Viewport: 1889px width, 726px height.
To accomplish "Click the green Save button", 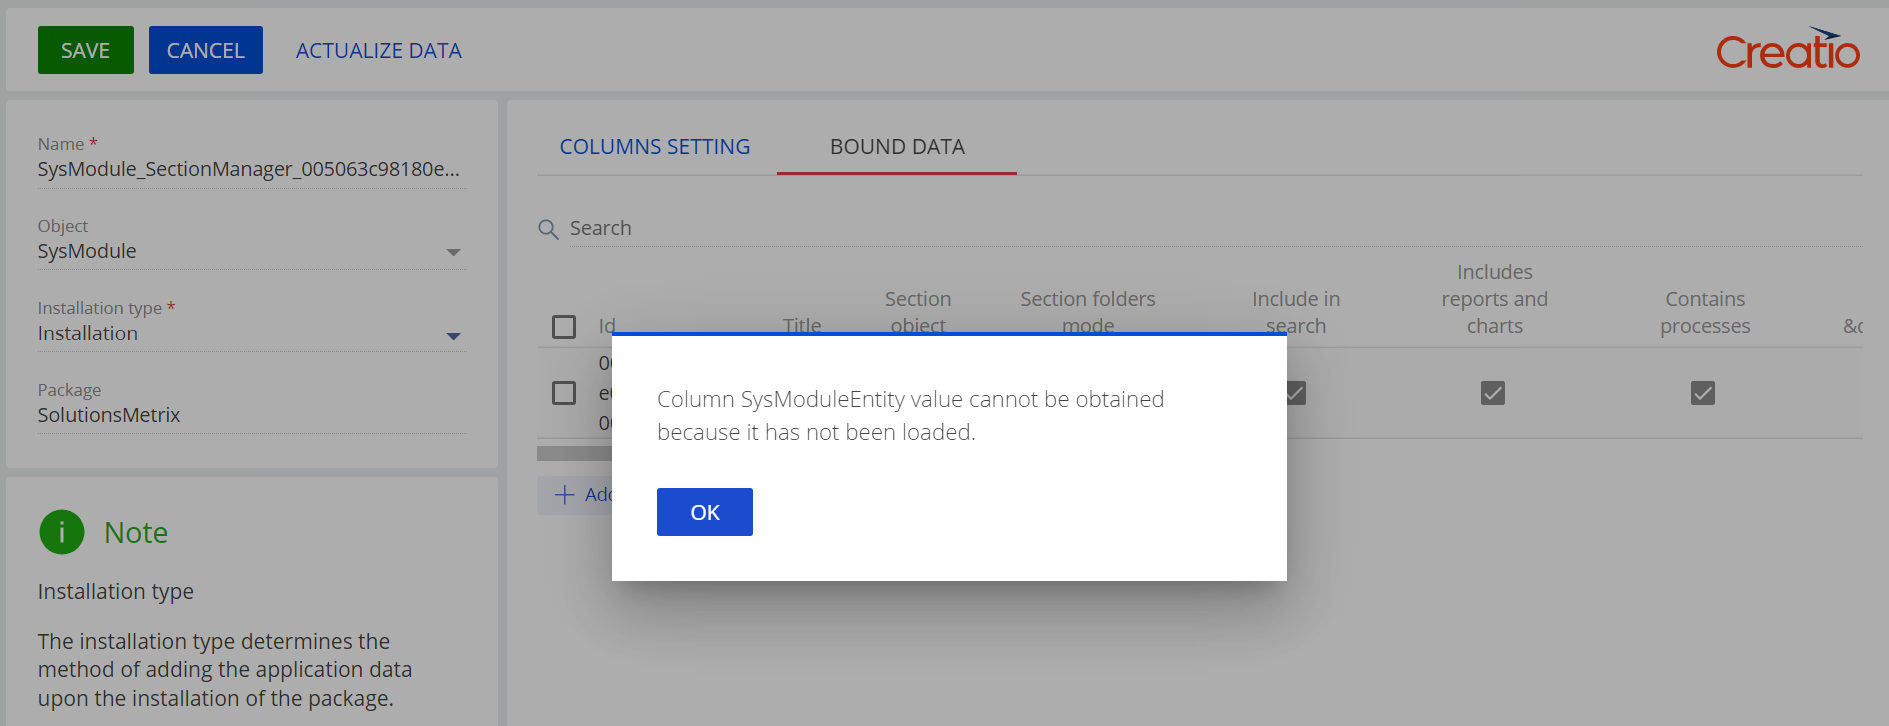I will click(86, 50).
